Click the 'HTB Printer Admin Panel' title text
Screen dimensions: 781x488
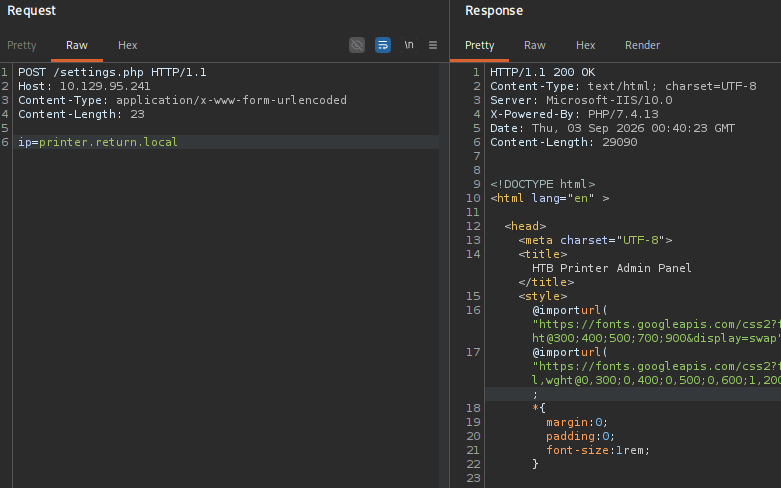pyautogui.click(x=612, y=268)
